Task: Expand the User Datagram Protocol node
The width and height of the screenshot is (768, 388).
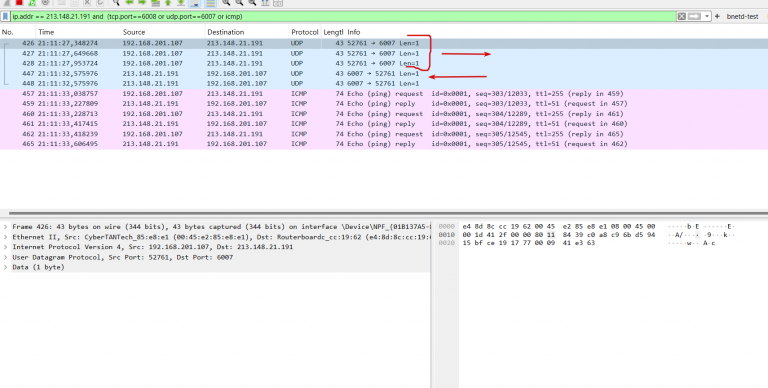Action: point(5,257)
